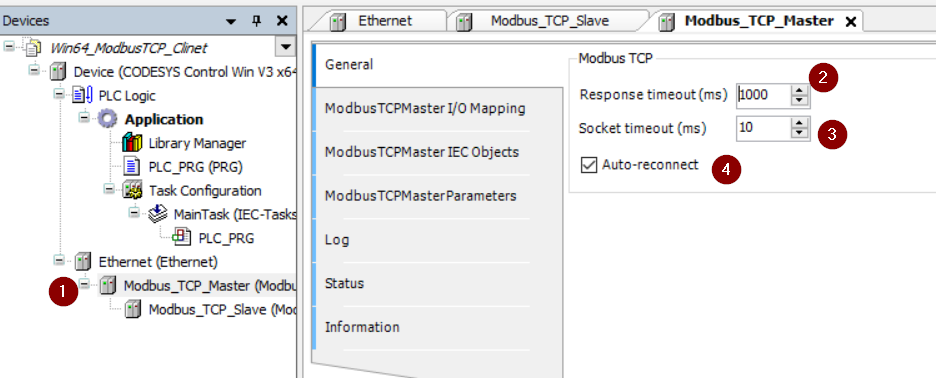Viewport: 936px width, 378px height.
Task: Select the Library Manager book icon
Action: coord(133,143)
